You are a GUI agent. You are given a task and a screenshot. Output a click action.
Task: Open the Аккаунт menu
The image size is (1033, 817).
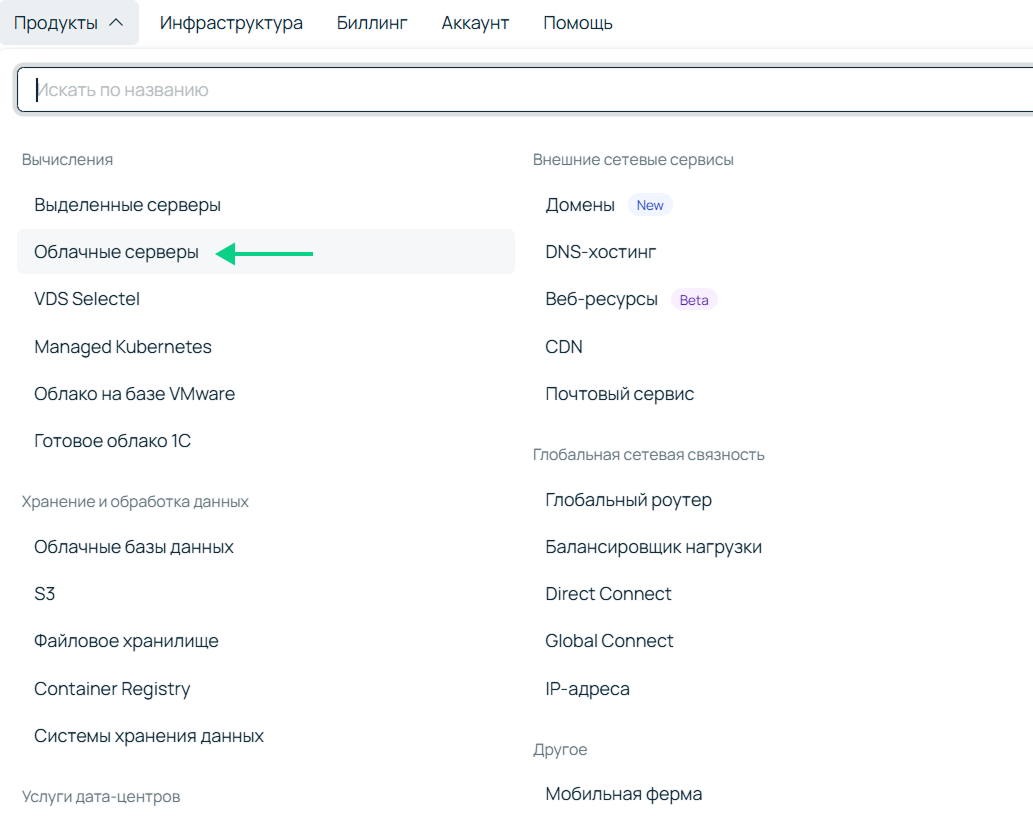[474, 22]
